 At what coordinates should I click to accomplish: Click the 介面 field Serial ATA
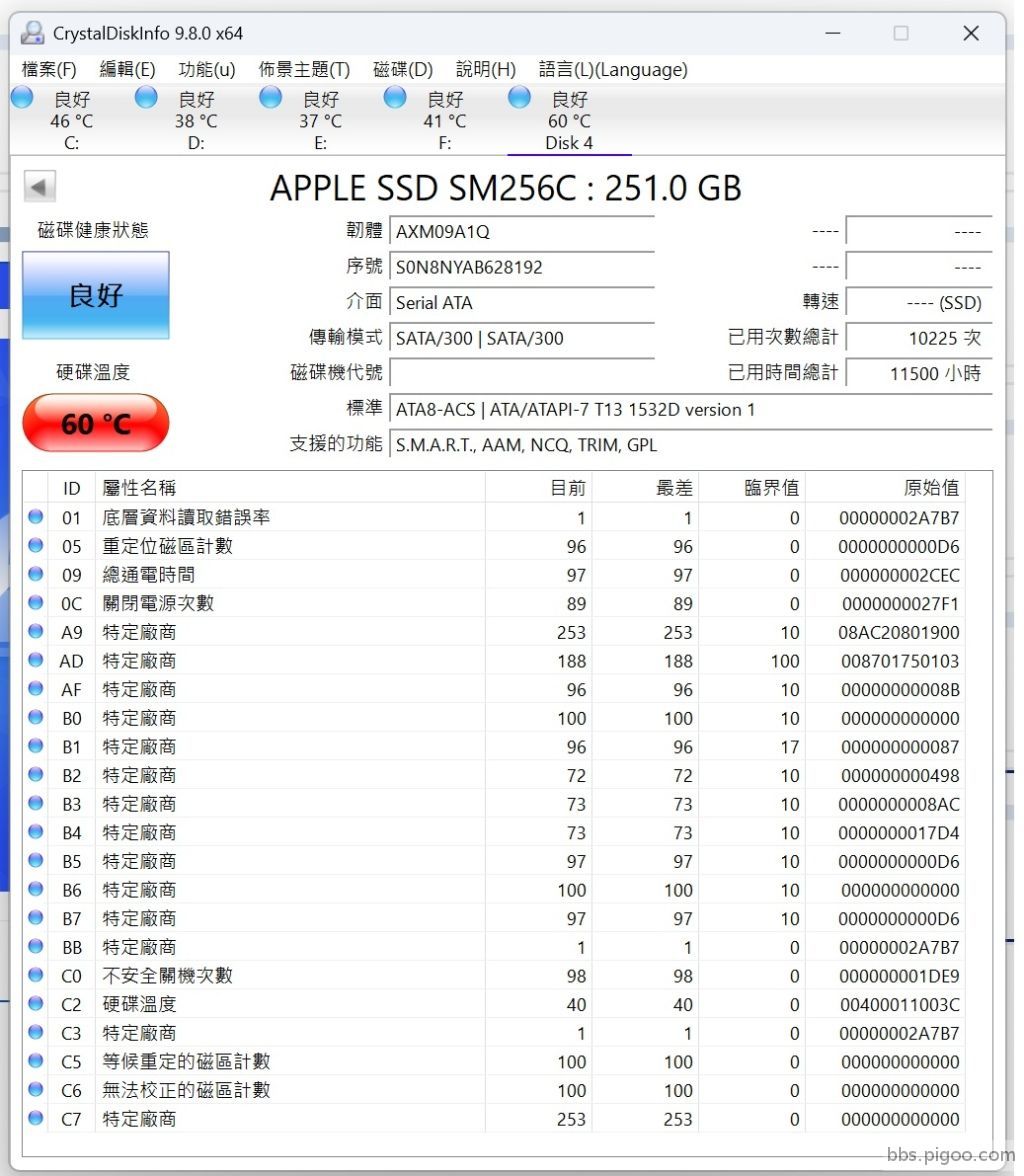click(522, 302)
